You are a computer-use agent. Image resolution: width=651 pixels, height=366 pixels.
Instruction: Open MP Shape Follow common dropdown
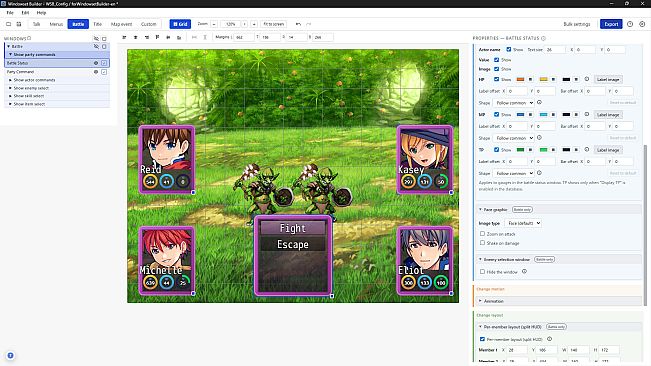tap(514, 138)
